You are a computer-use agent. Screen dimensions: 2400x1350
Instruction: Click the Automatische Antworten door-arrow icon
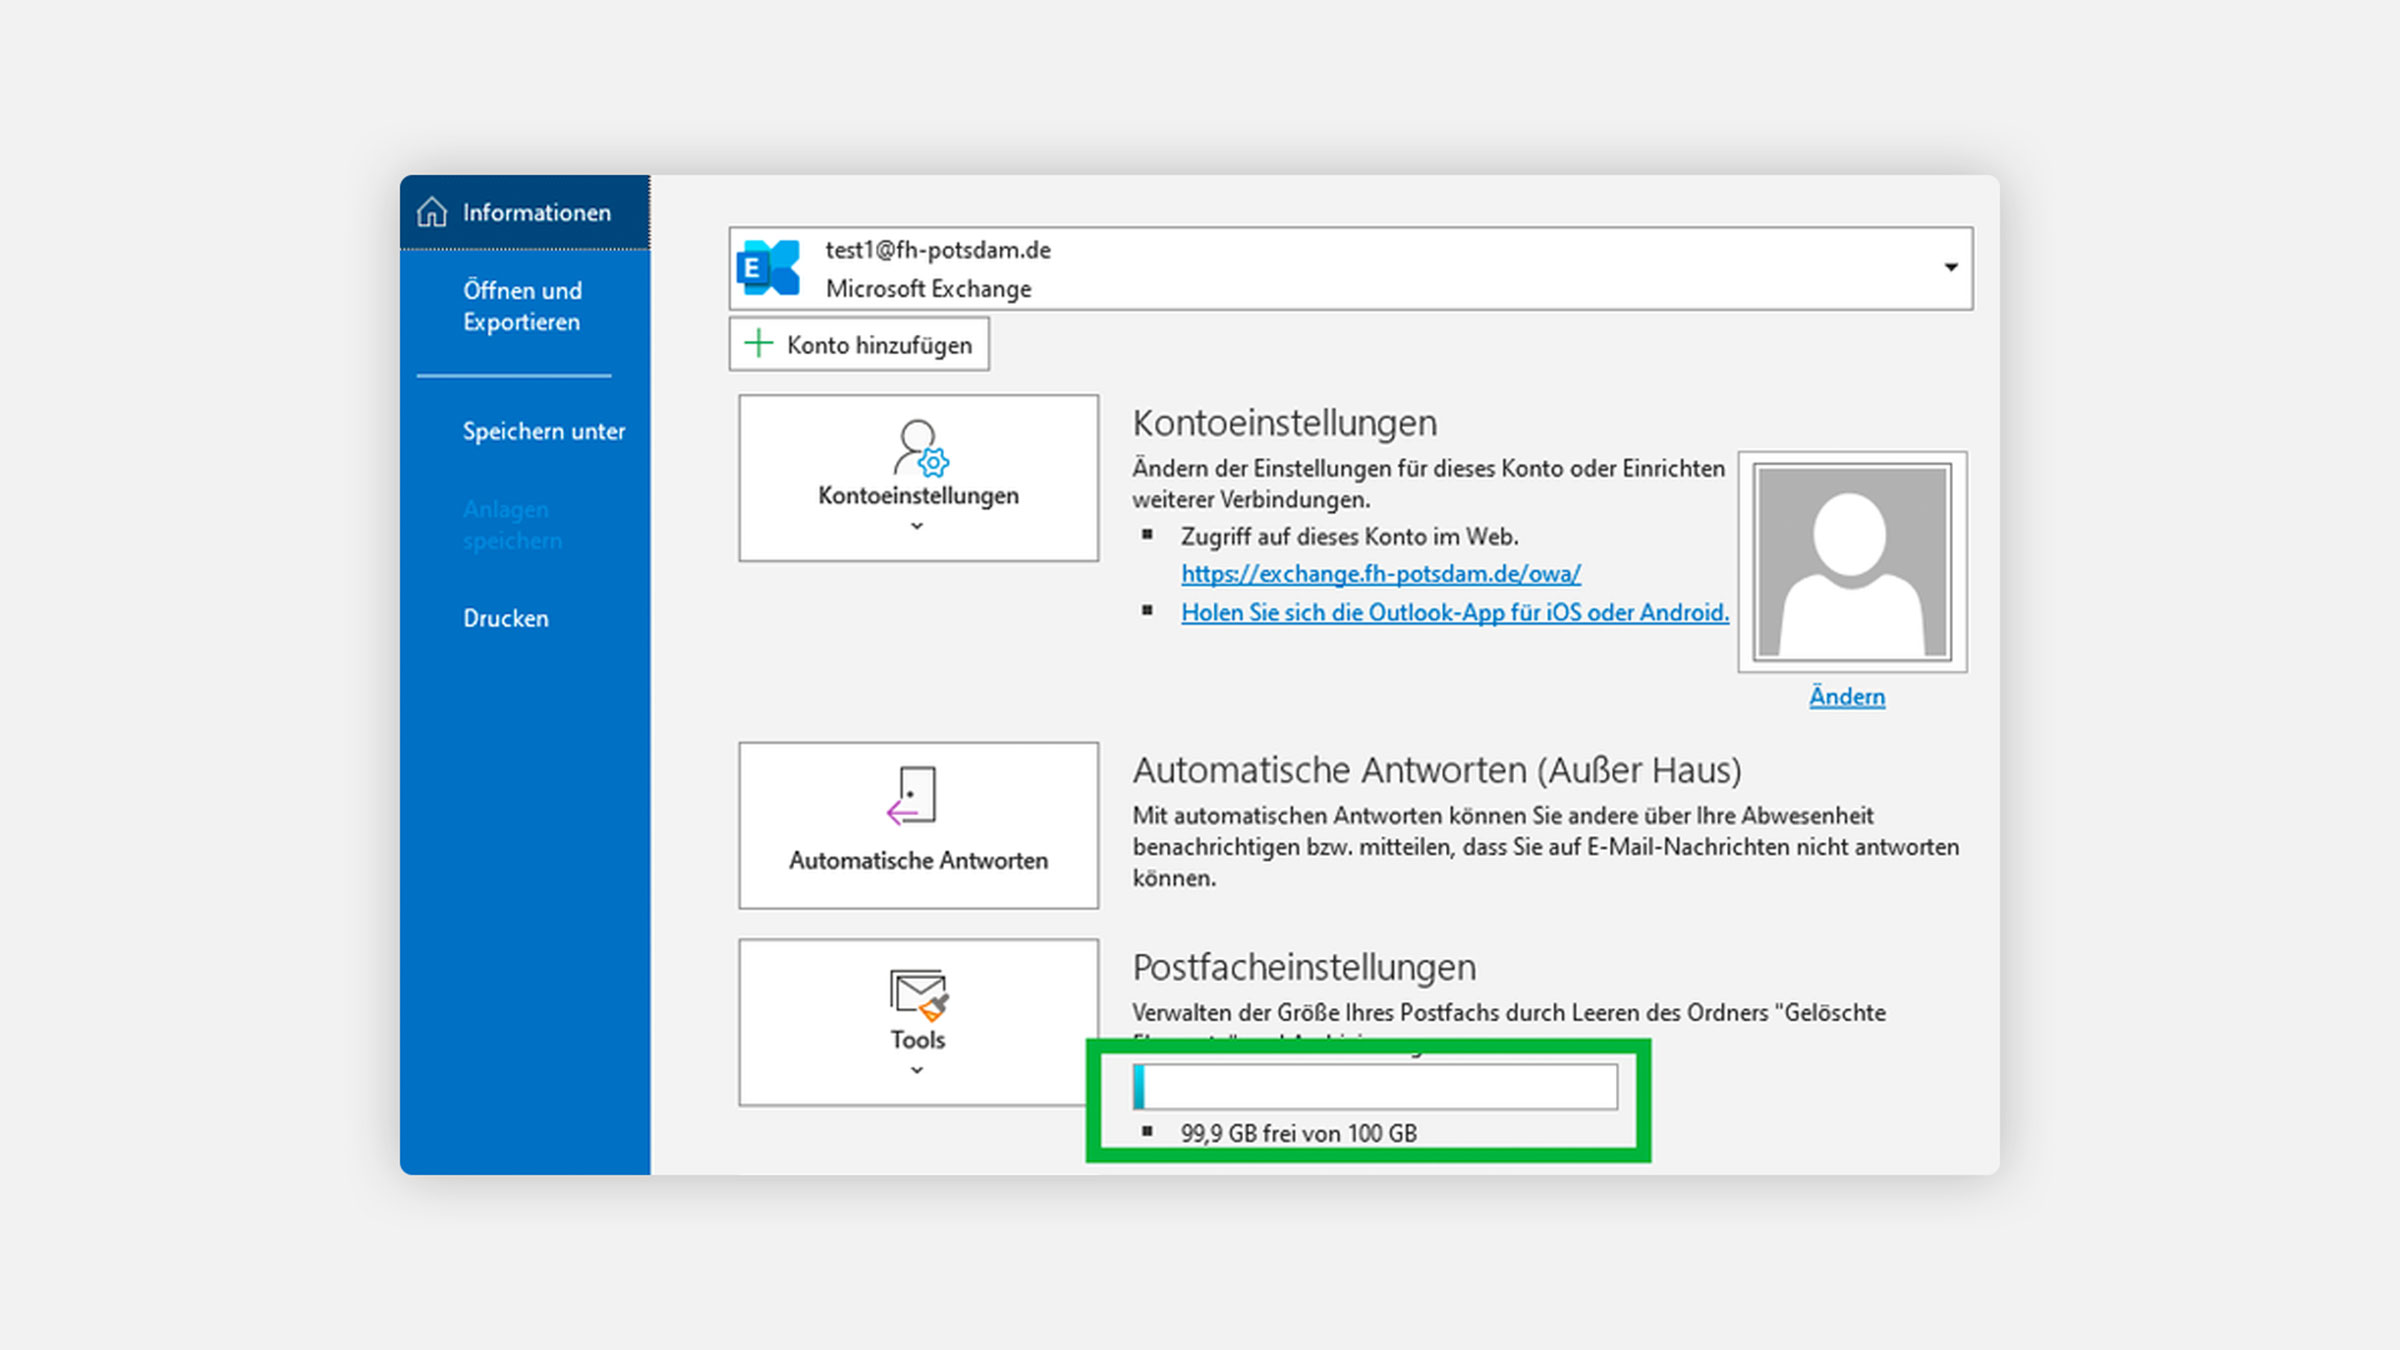912,796
